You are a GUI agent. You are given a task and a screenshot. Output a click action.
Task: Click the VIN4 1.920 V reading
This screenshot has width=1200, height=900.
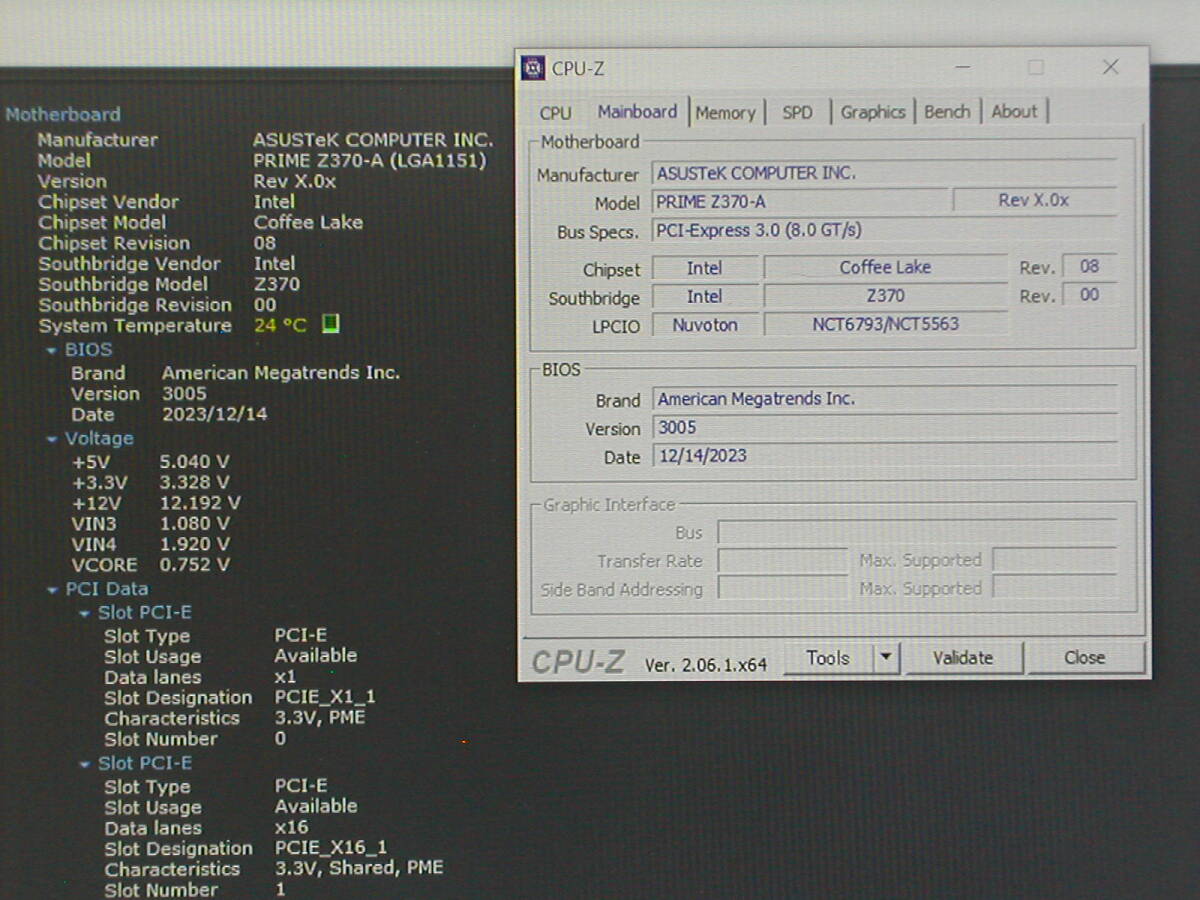194,544
